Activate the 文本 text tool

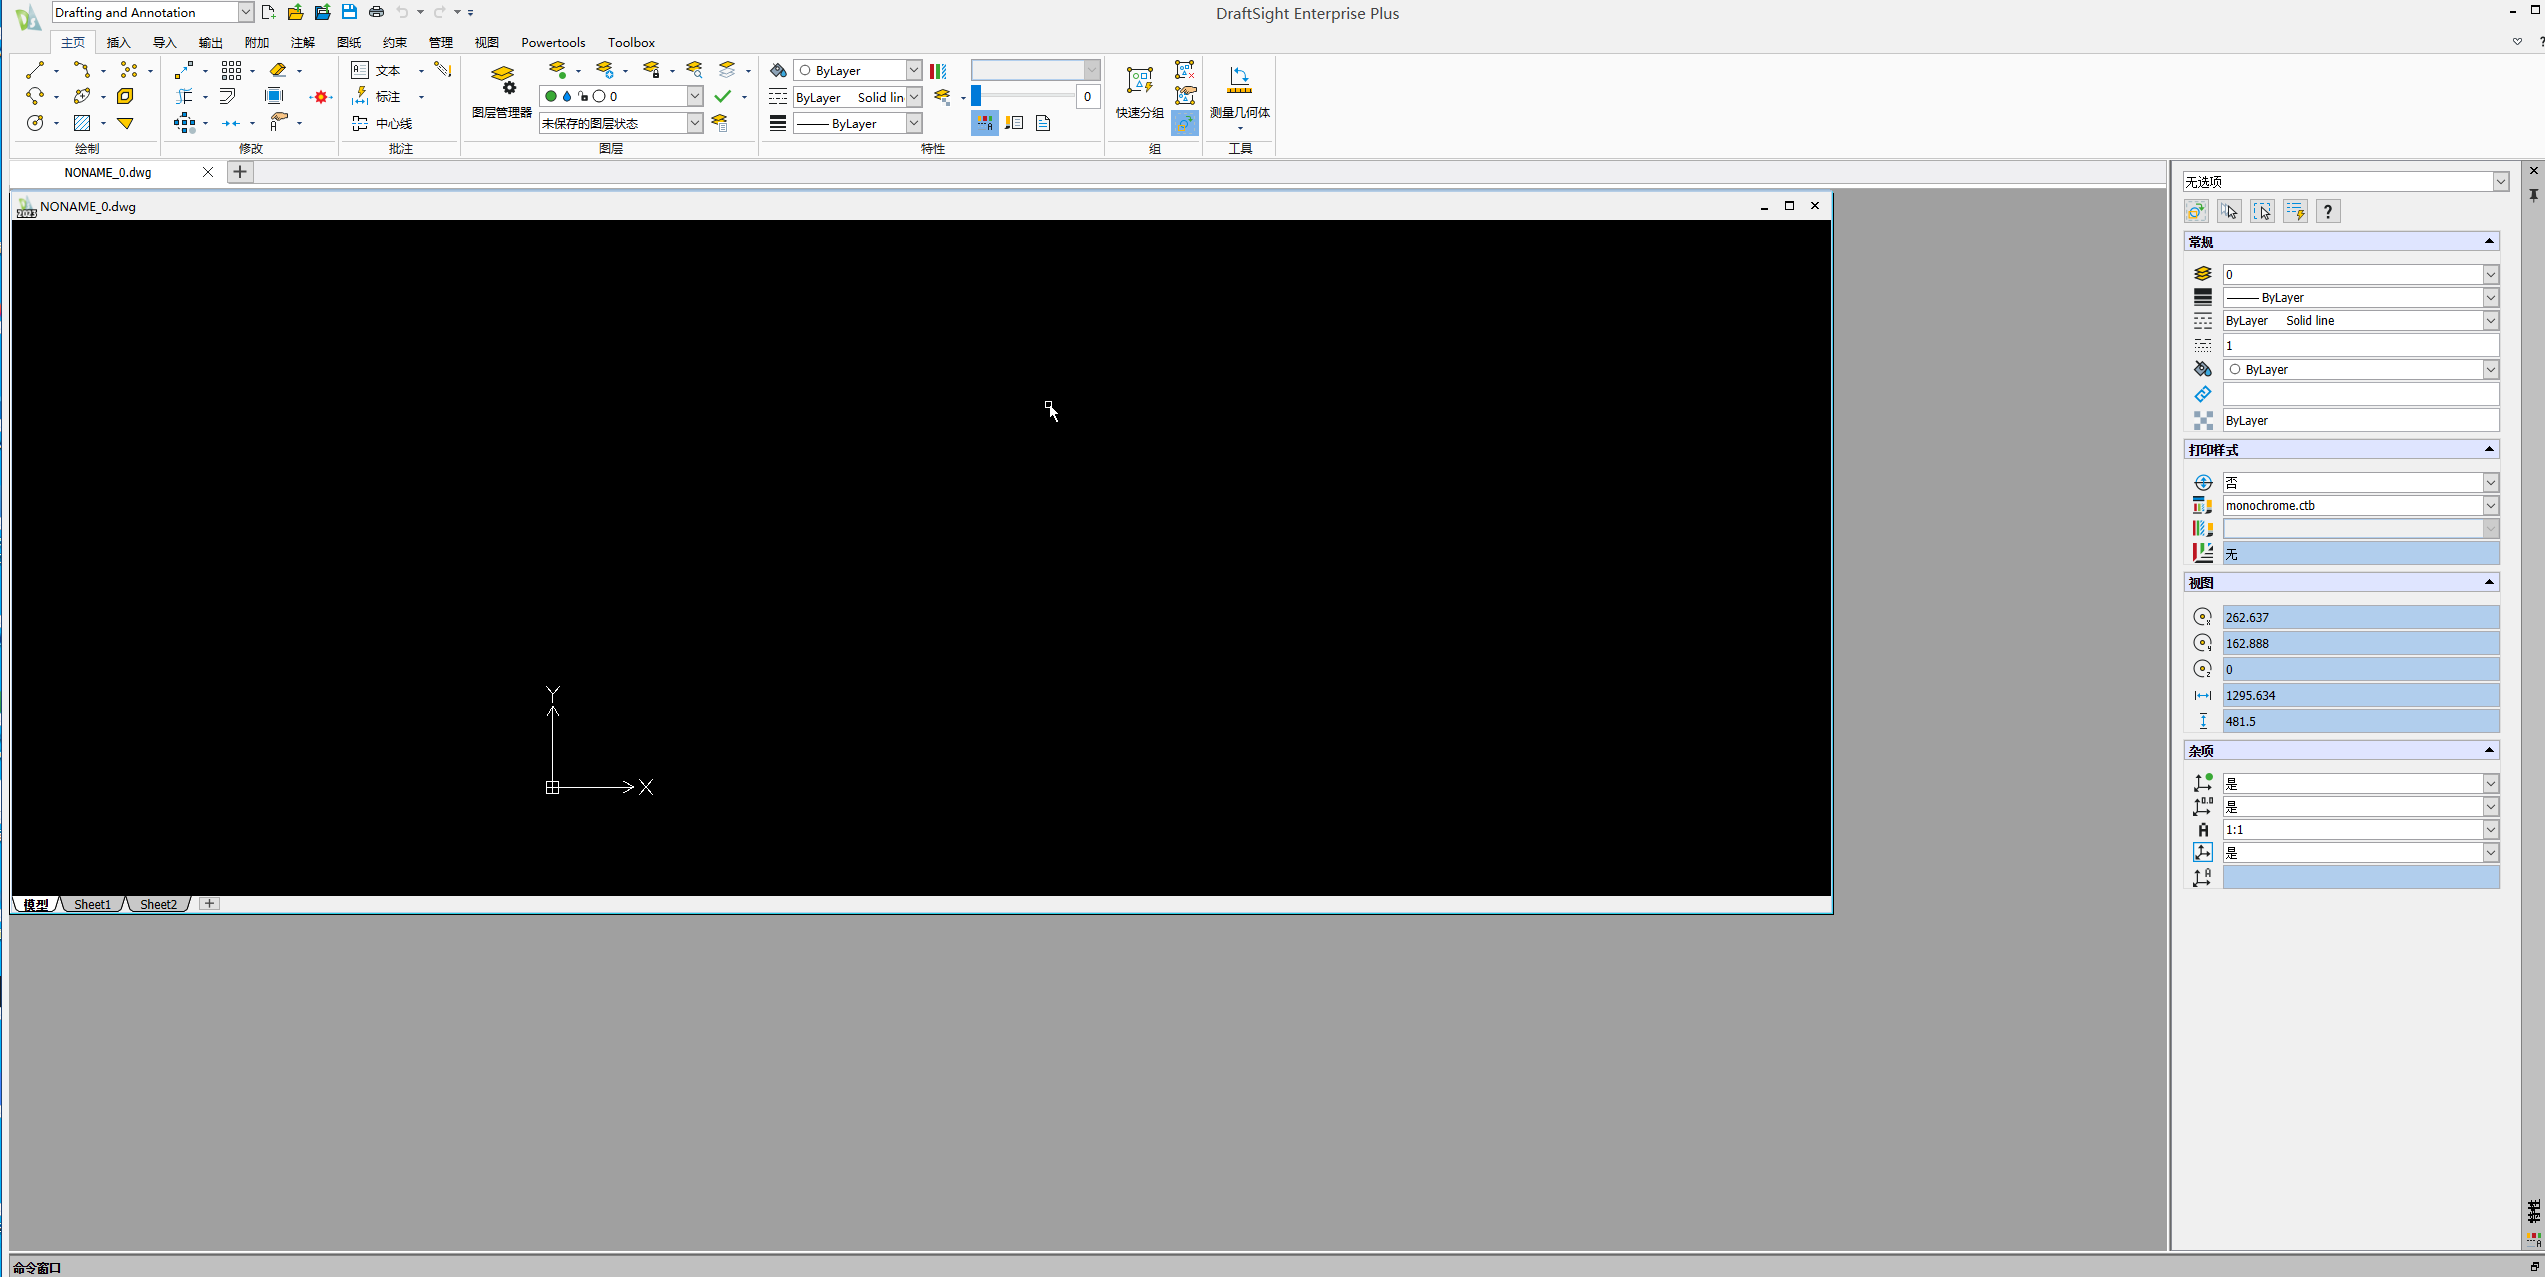(x=389, y=70)
